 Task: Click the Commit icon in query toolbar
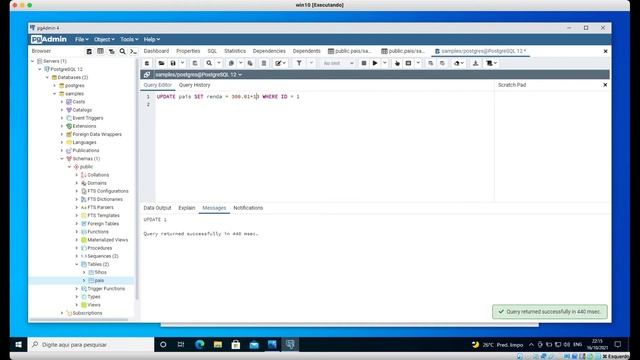431,63
